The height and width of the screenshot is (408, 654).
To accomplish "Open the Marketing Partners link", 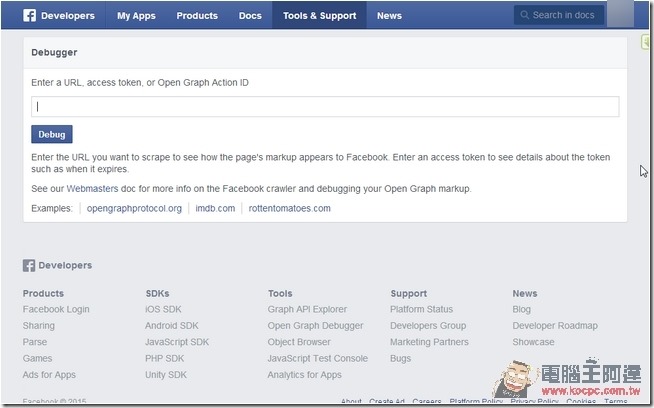I will (x=429, y=342).
